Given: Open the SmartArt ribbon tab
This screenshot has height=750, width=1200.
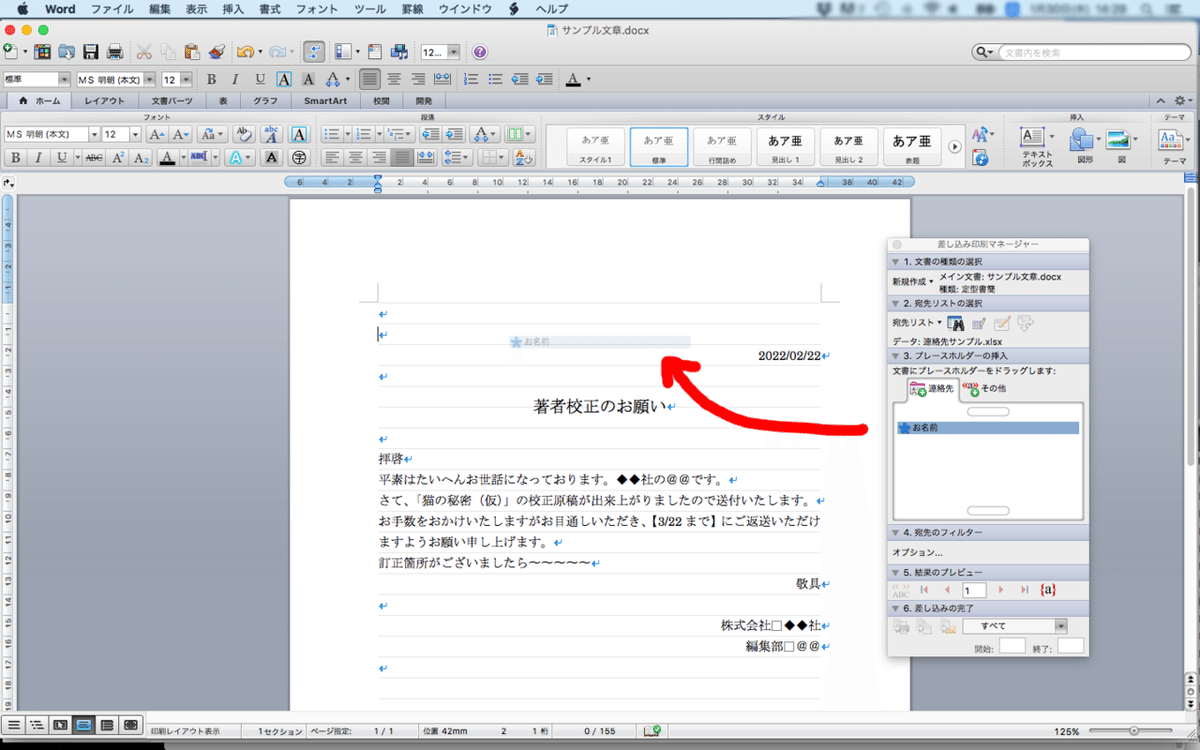Looking at the screenshot, I should 325,101.
